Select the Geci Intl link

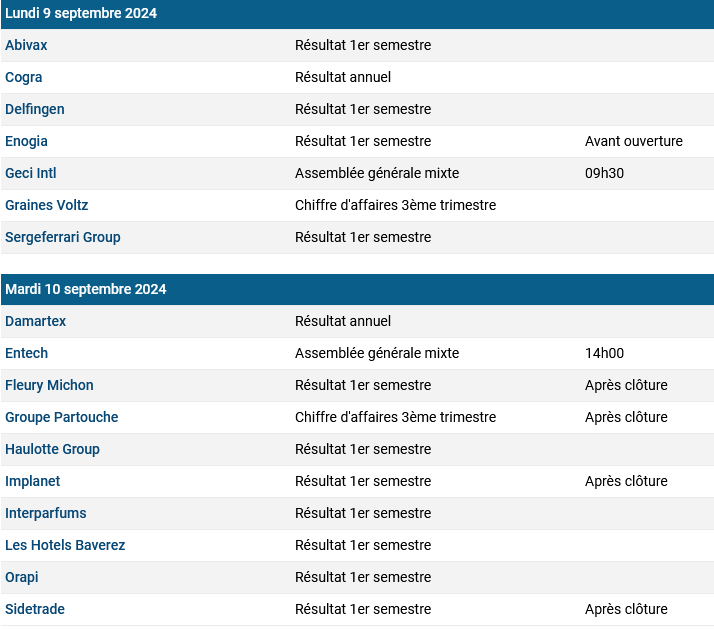(x=31, y=173)
